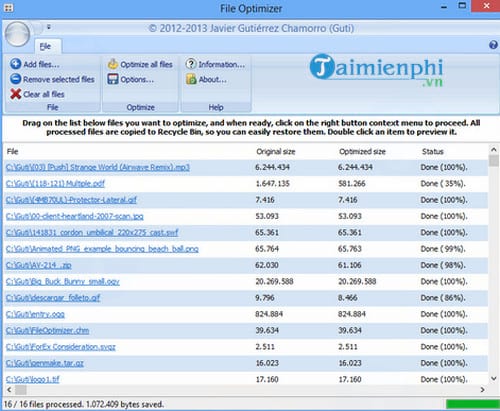Open the Options... label
This screenshot has height=411, width=500.
[x=137, y=80]
